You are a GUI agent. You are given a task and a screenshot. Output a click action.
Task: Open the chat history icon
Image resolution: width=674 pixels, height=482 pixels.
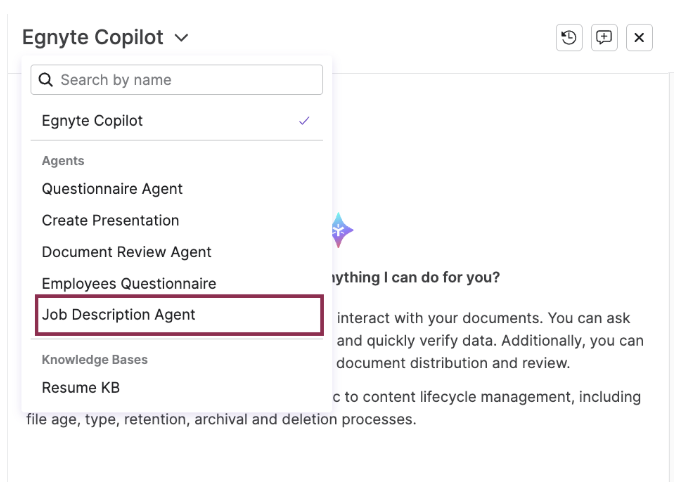pyautogui.click(x=569, y=37)
